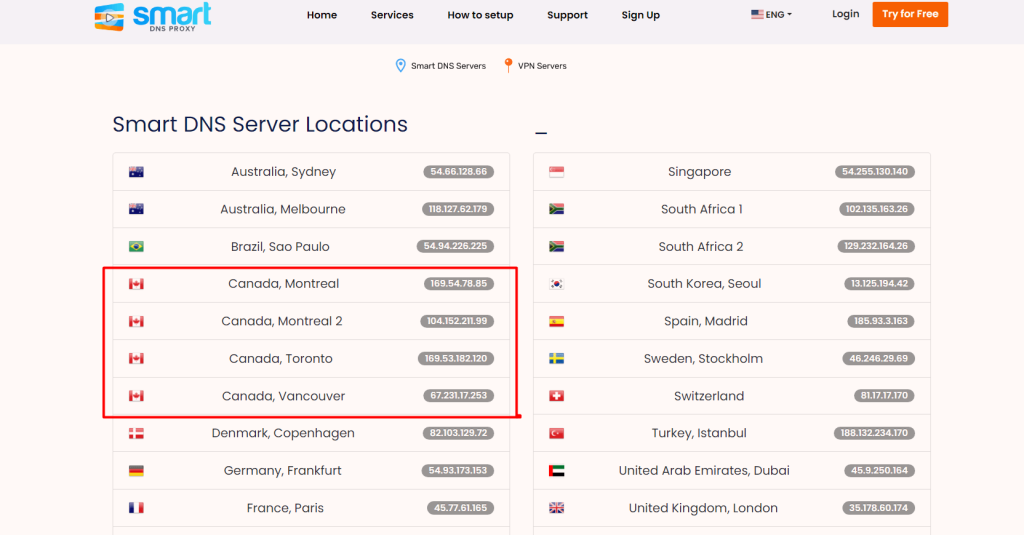The width and height of the screenshot is (1024, 535).
Task: Go to the Home menu item
Action: [322, 15]
